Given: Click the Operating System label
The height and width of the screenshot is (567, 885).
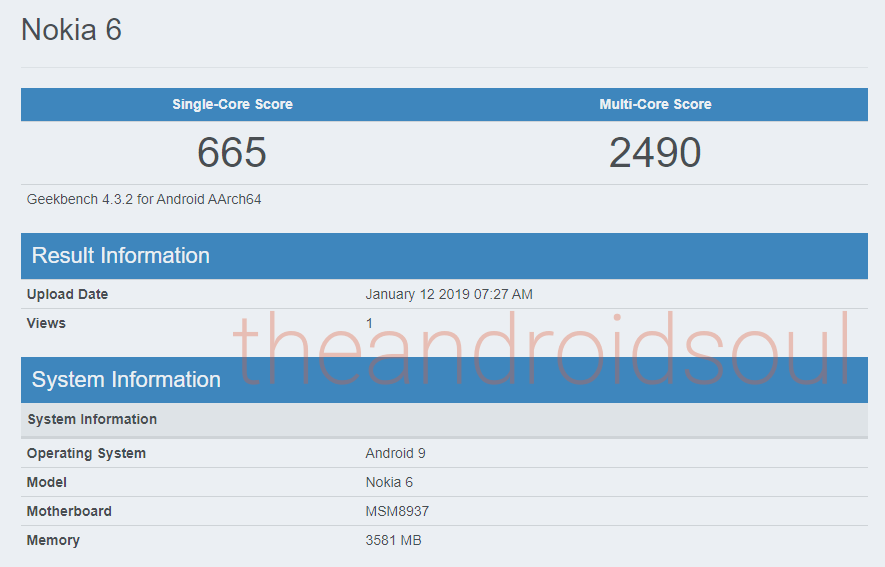Looking at the screenshot, I should 86,454.
